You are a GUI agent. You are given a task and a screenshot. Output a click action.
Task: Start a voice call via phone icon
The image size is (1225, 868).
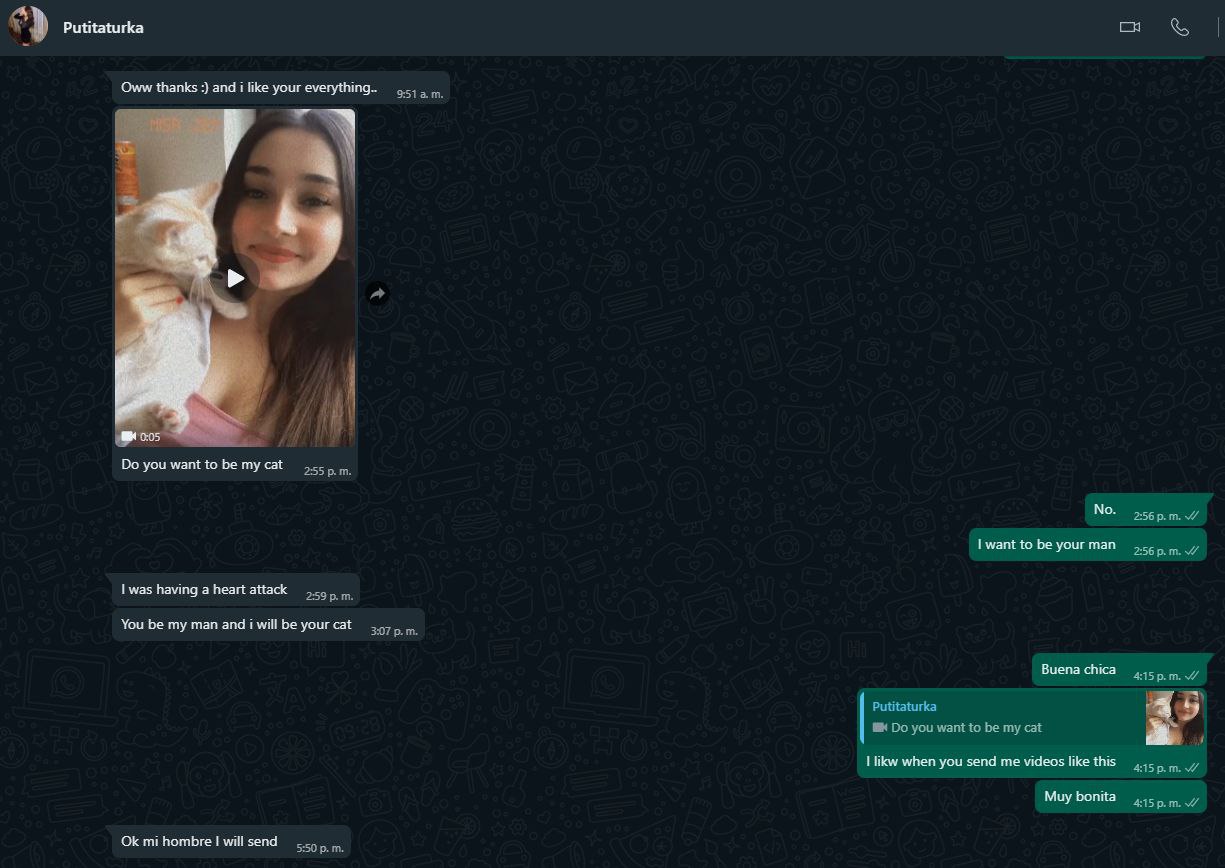(1180, 27)
